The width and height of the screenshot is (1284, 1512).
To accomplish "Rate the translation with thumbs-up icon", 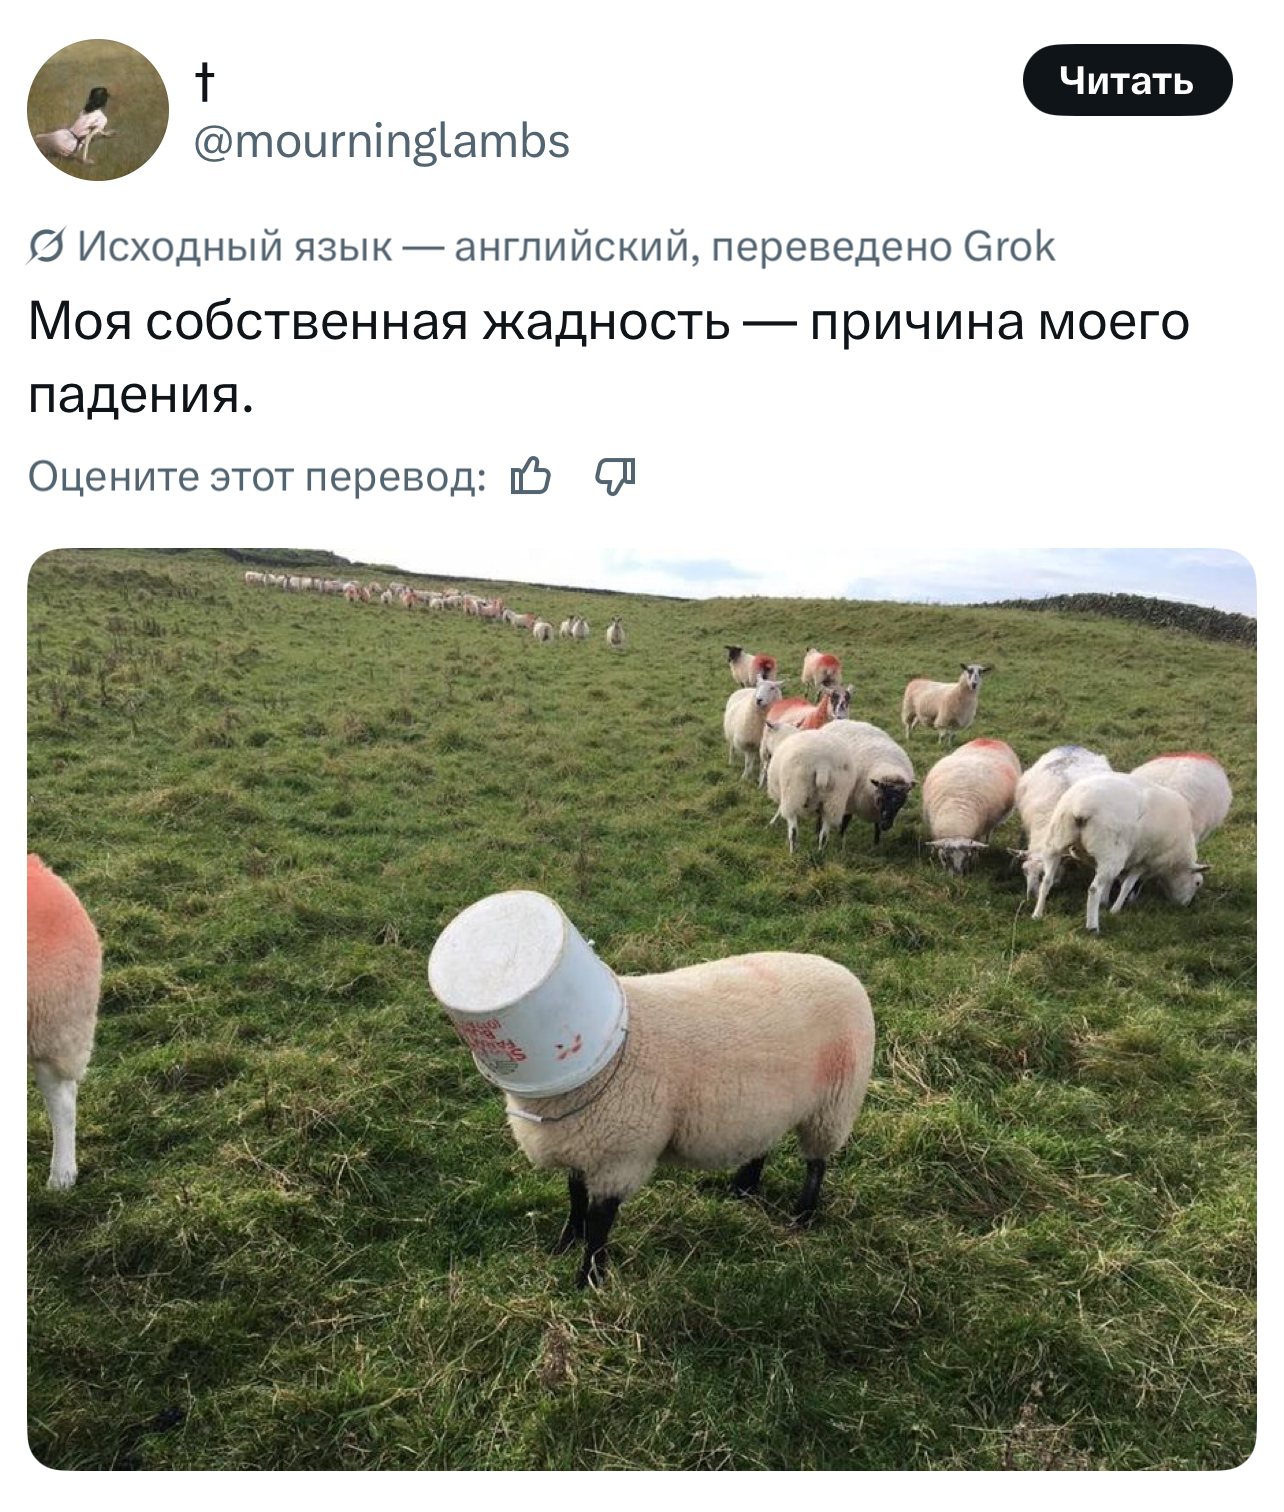I will point(530,476).
